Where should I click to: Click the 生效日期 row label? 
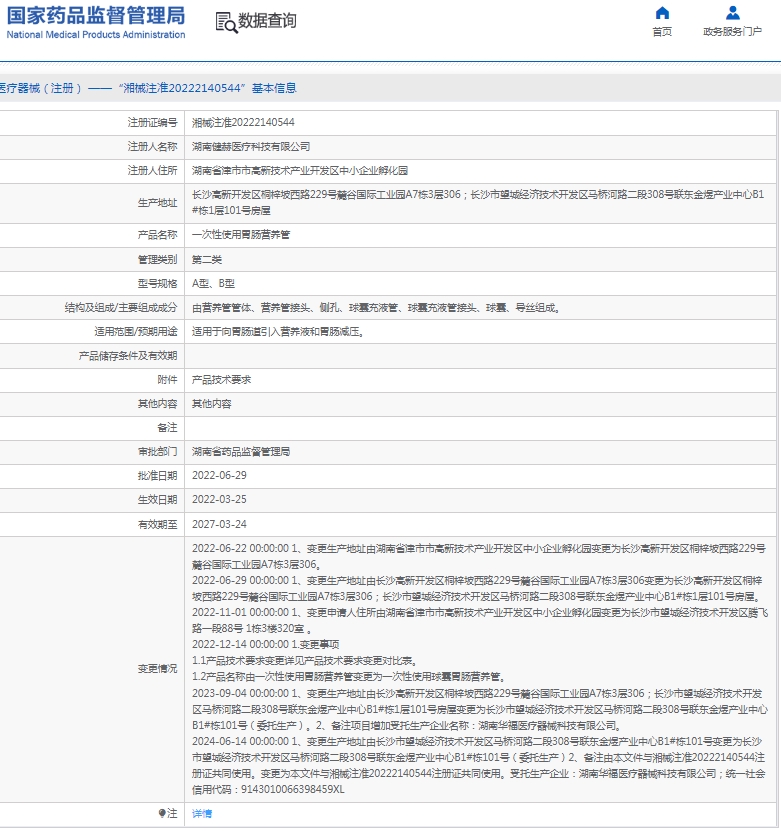click(x=157, y=499)
